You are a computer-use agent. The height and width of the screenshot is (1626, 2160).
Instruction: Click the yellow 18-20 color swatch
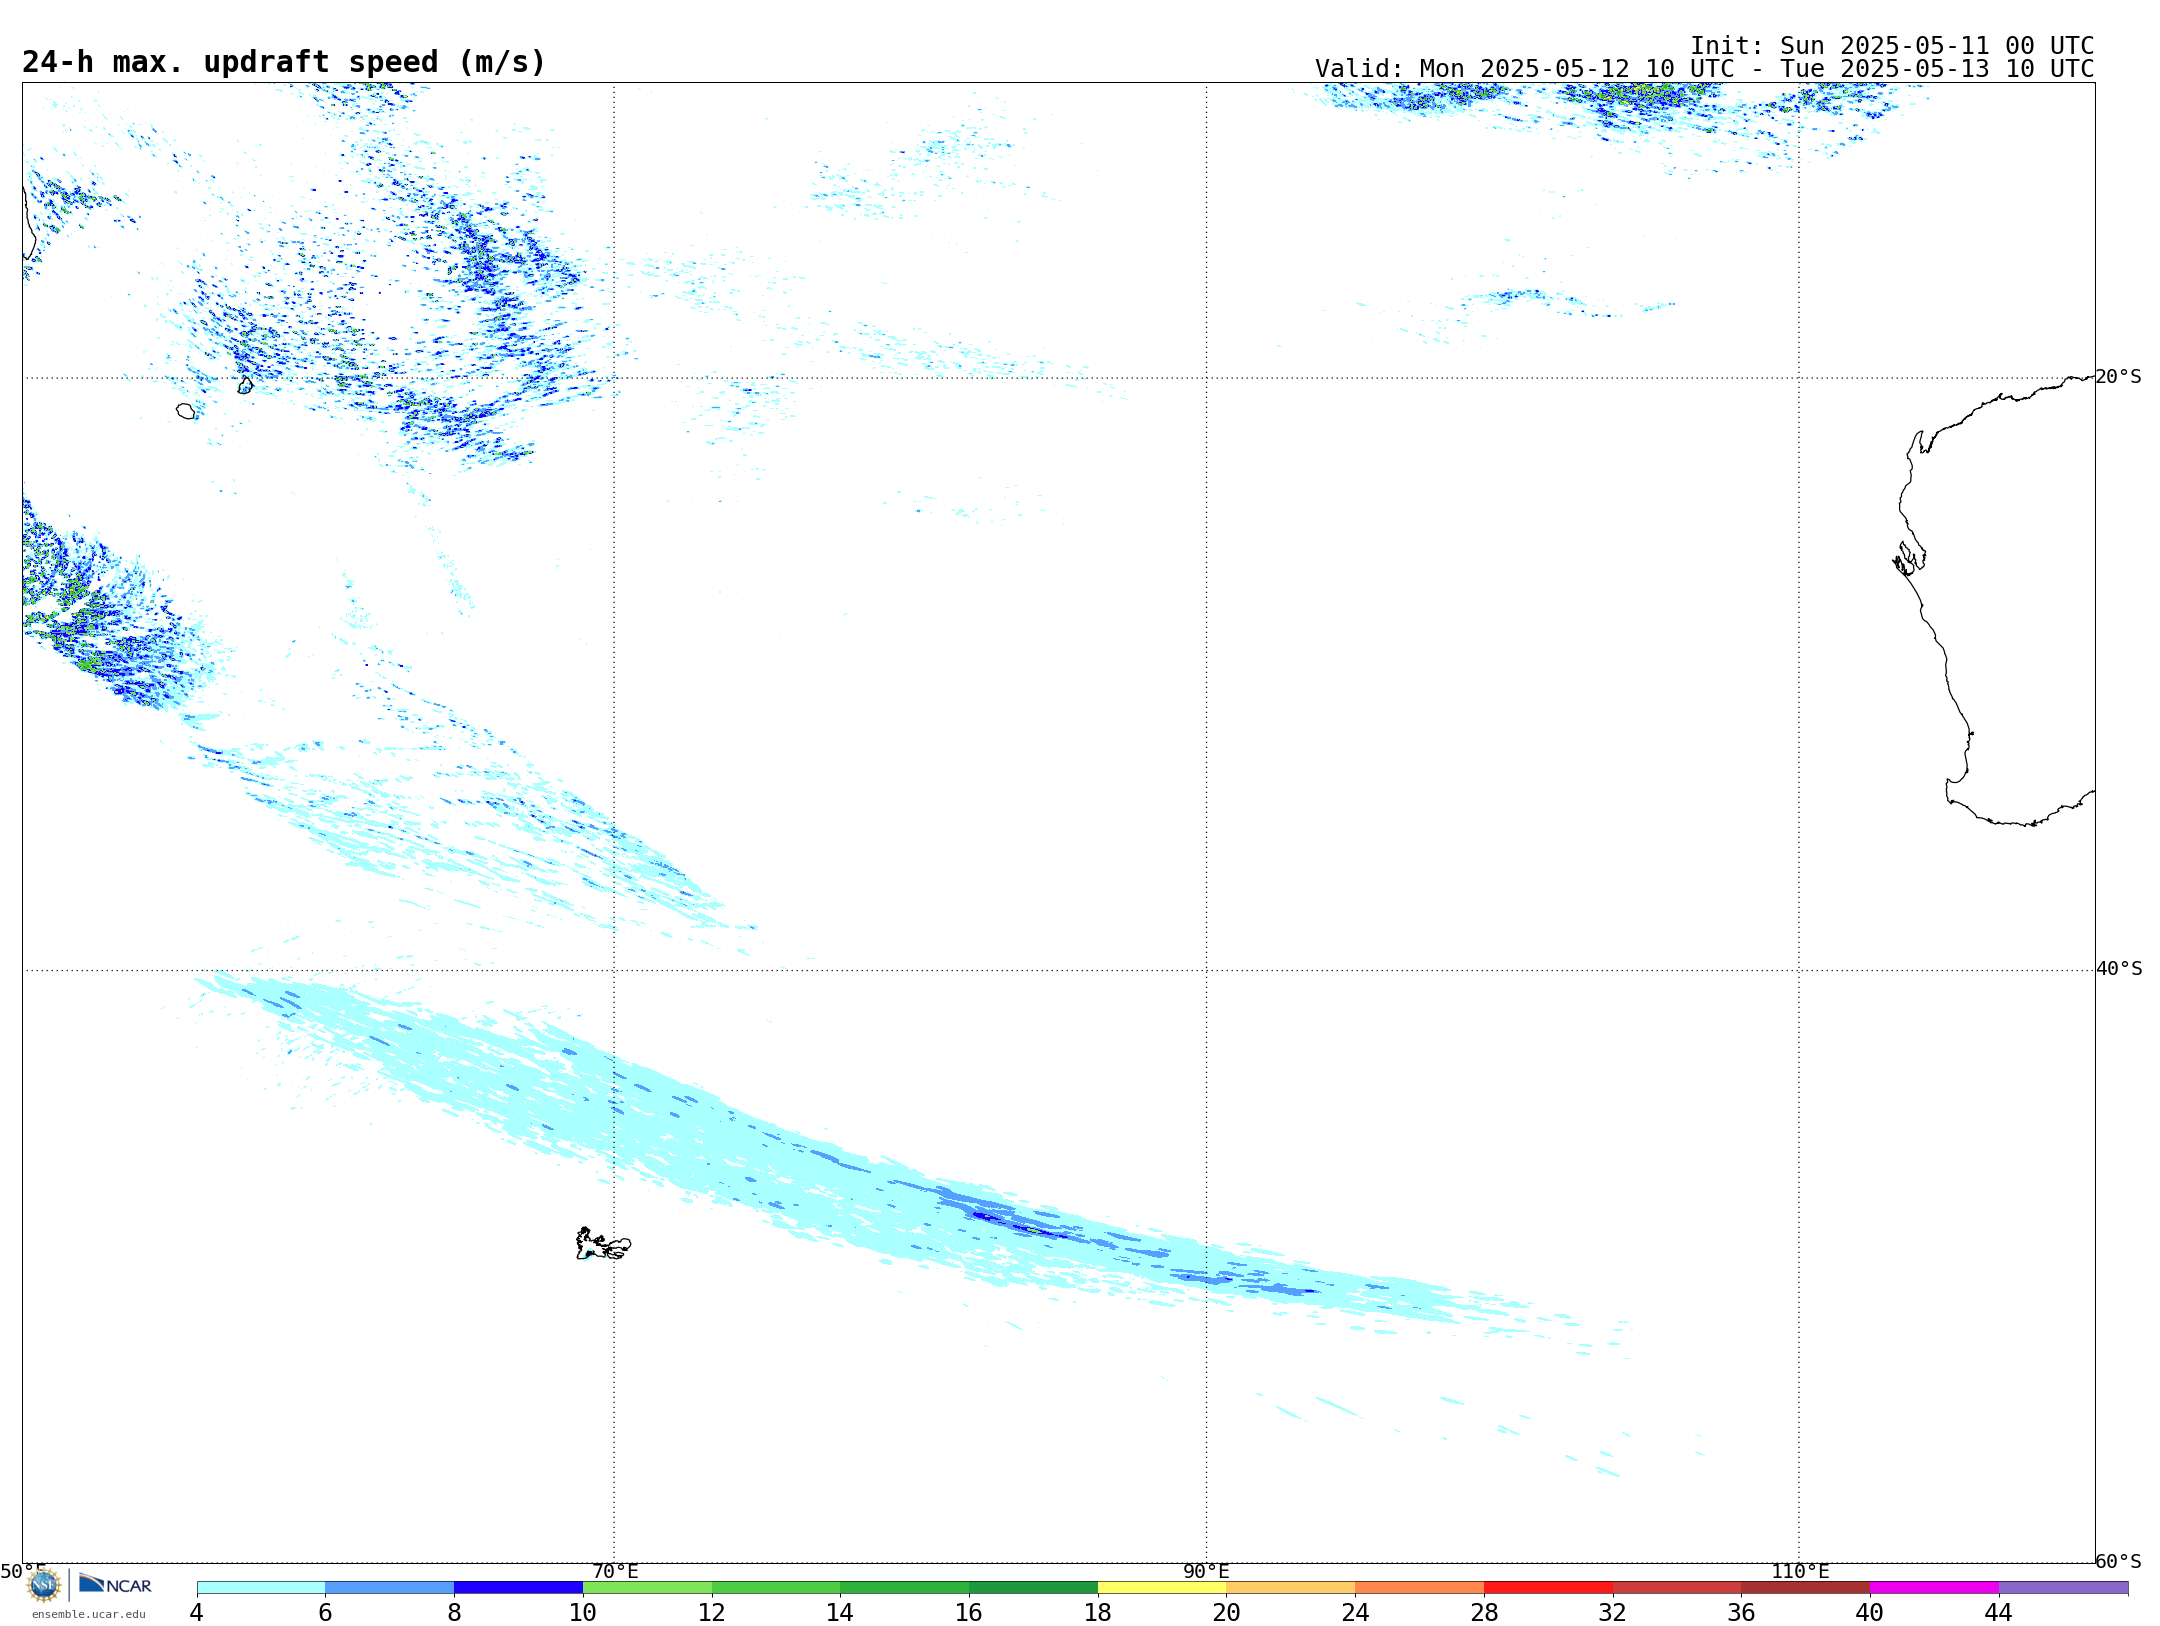(x=1162, y=1588)
